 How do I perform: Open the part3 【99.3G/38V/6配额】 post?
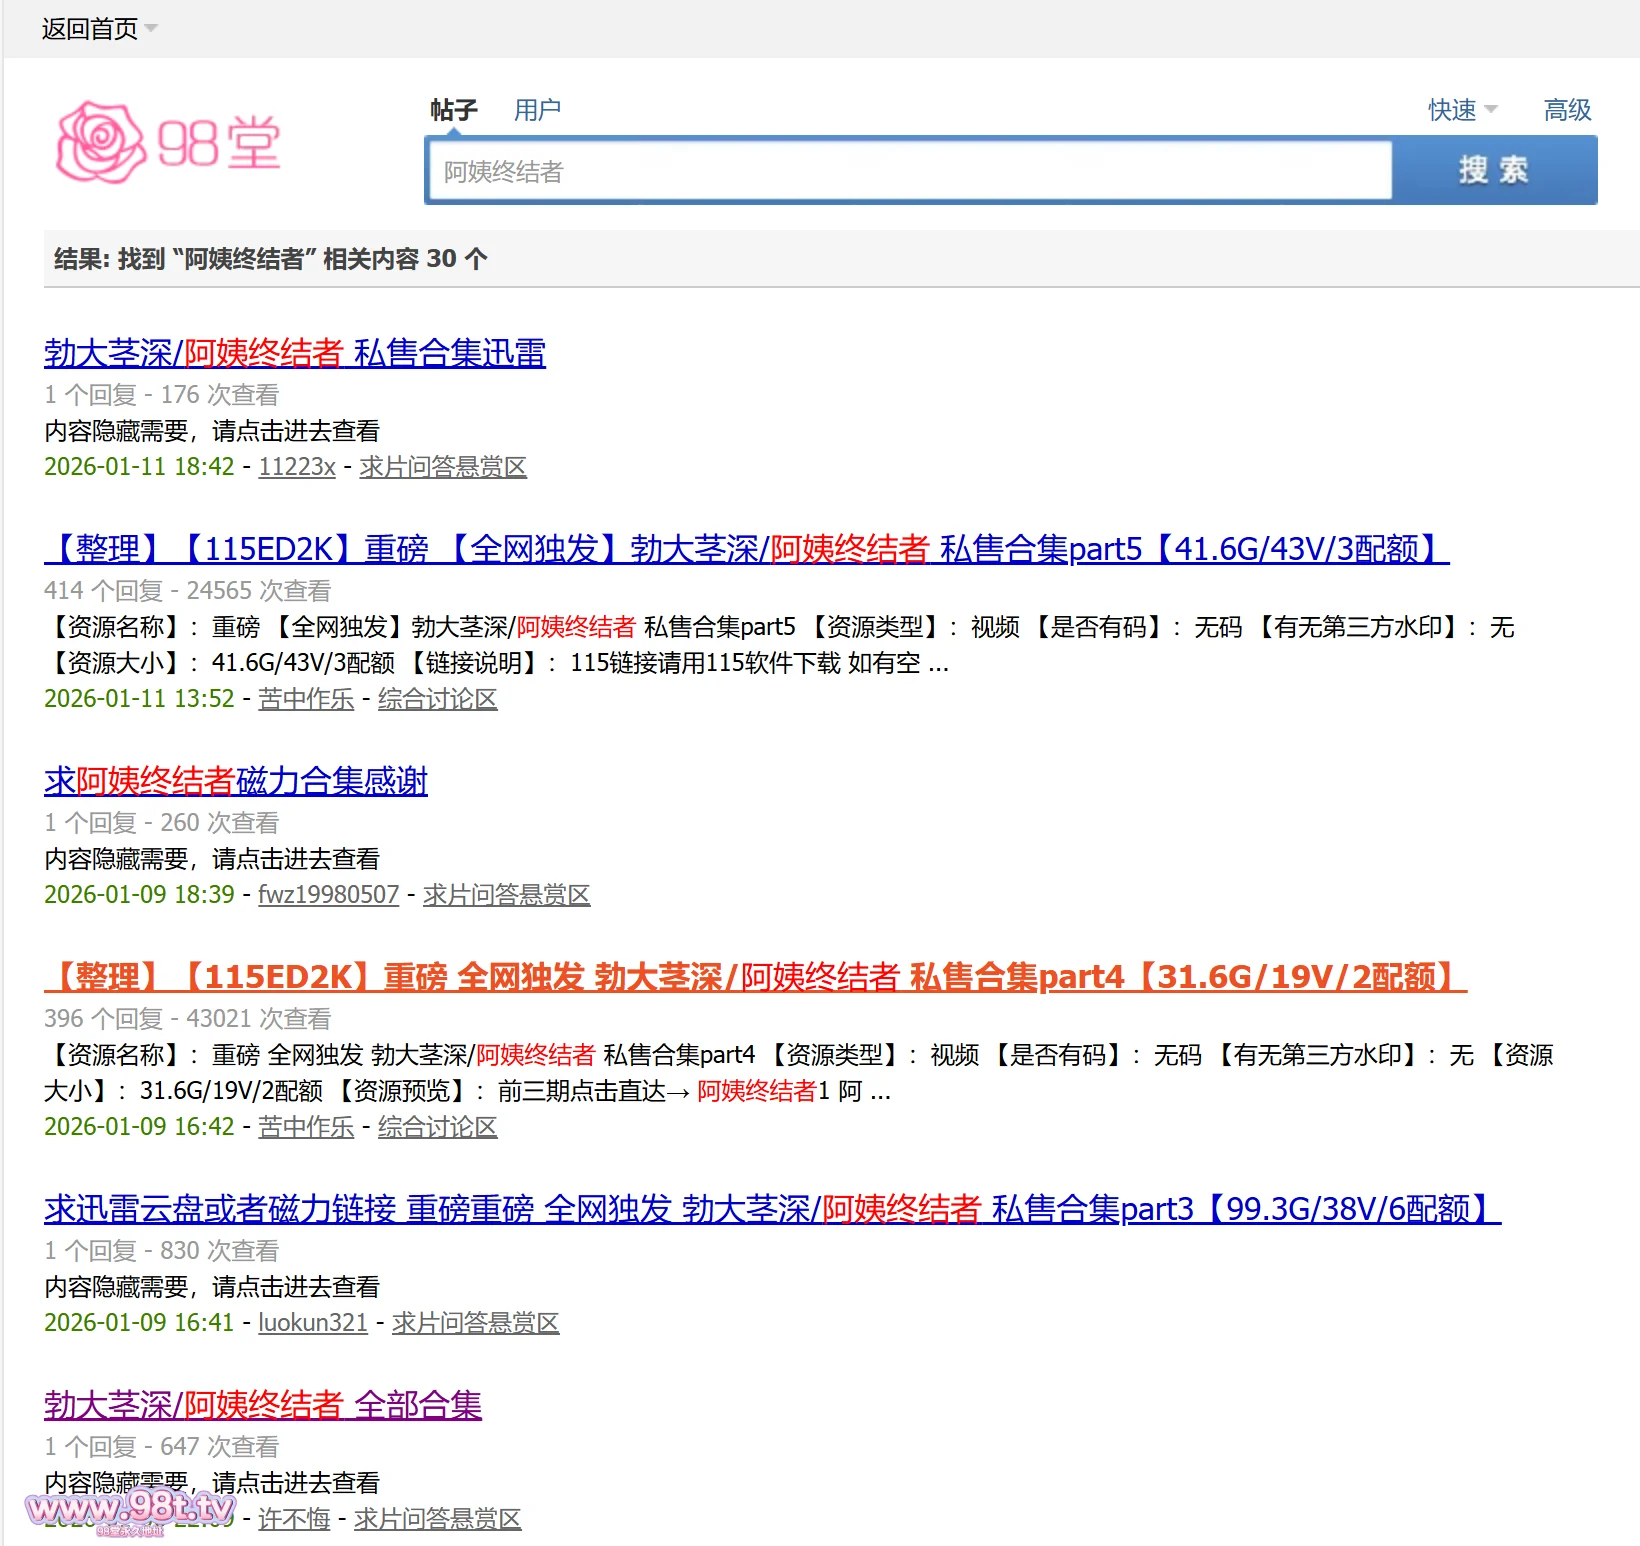[772, 1209]
